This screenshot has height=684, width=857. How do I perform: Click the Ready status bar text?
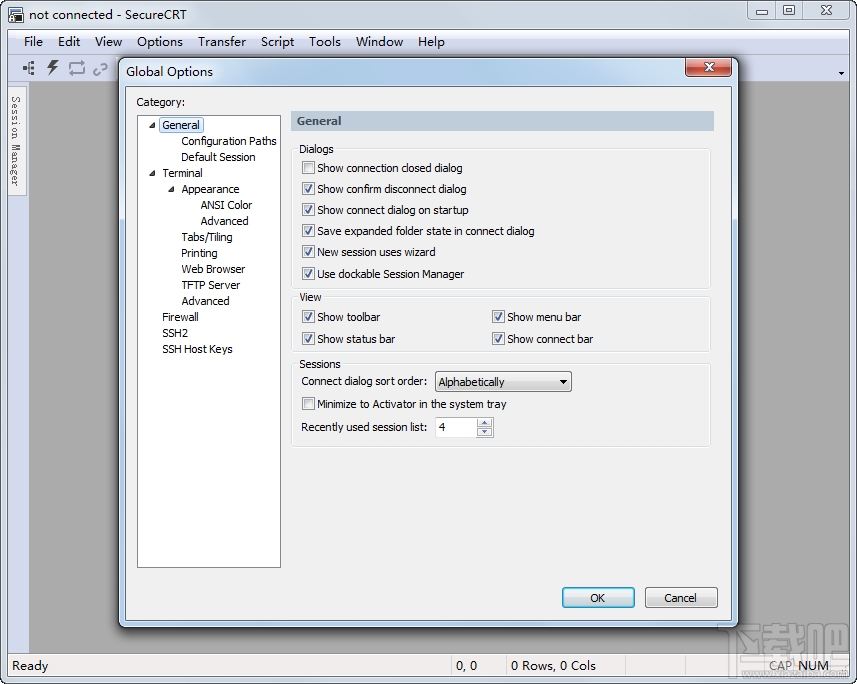pos(30,665)
